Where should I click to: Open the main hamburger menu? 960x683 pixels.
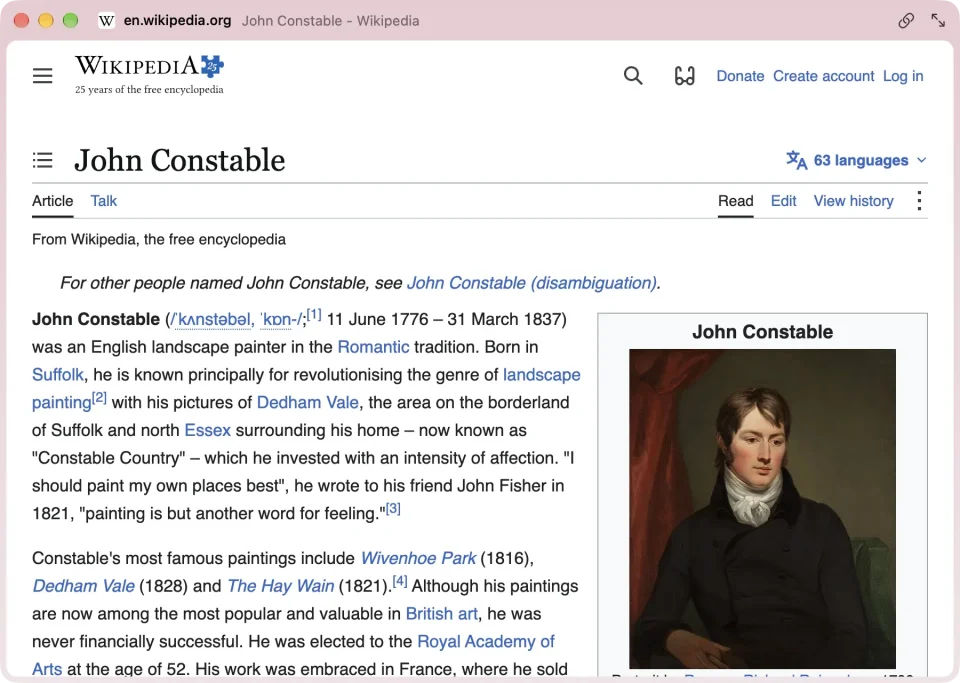click(42, 76)
